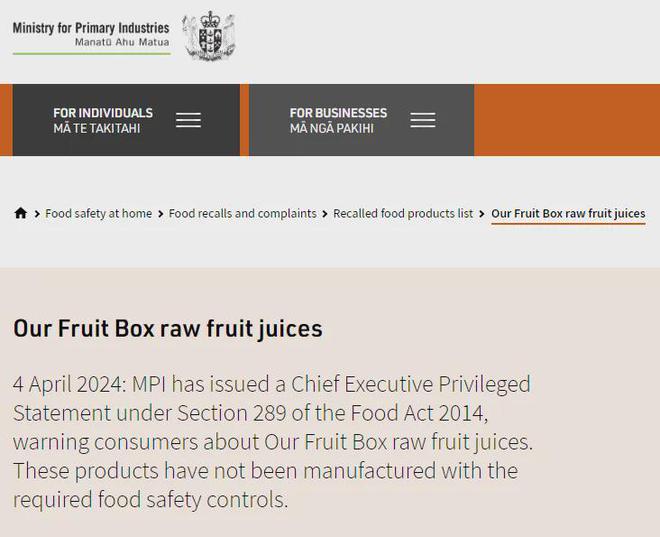
Task: Click the Manatū Ahu Matua text
Action: 122,42
